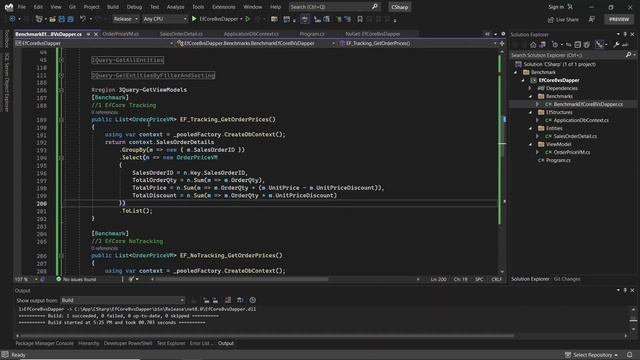Close the BenchmarkEf...BVsDapper.cs tab
The height and width of the screenshot is (360, 640).
coord(96,34)
